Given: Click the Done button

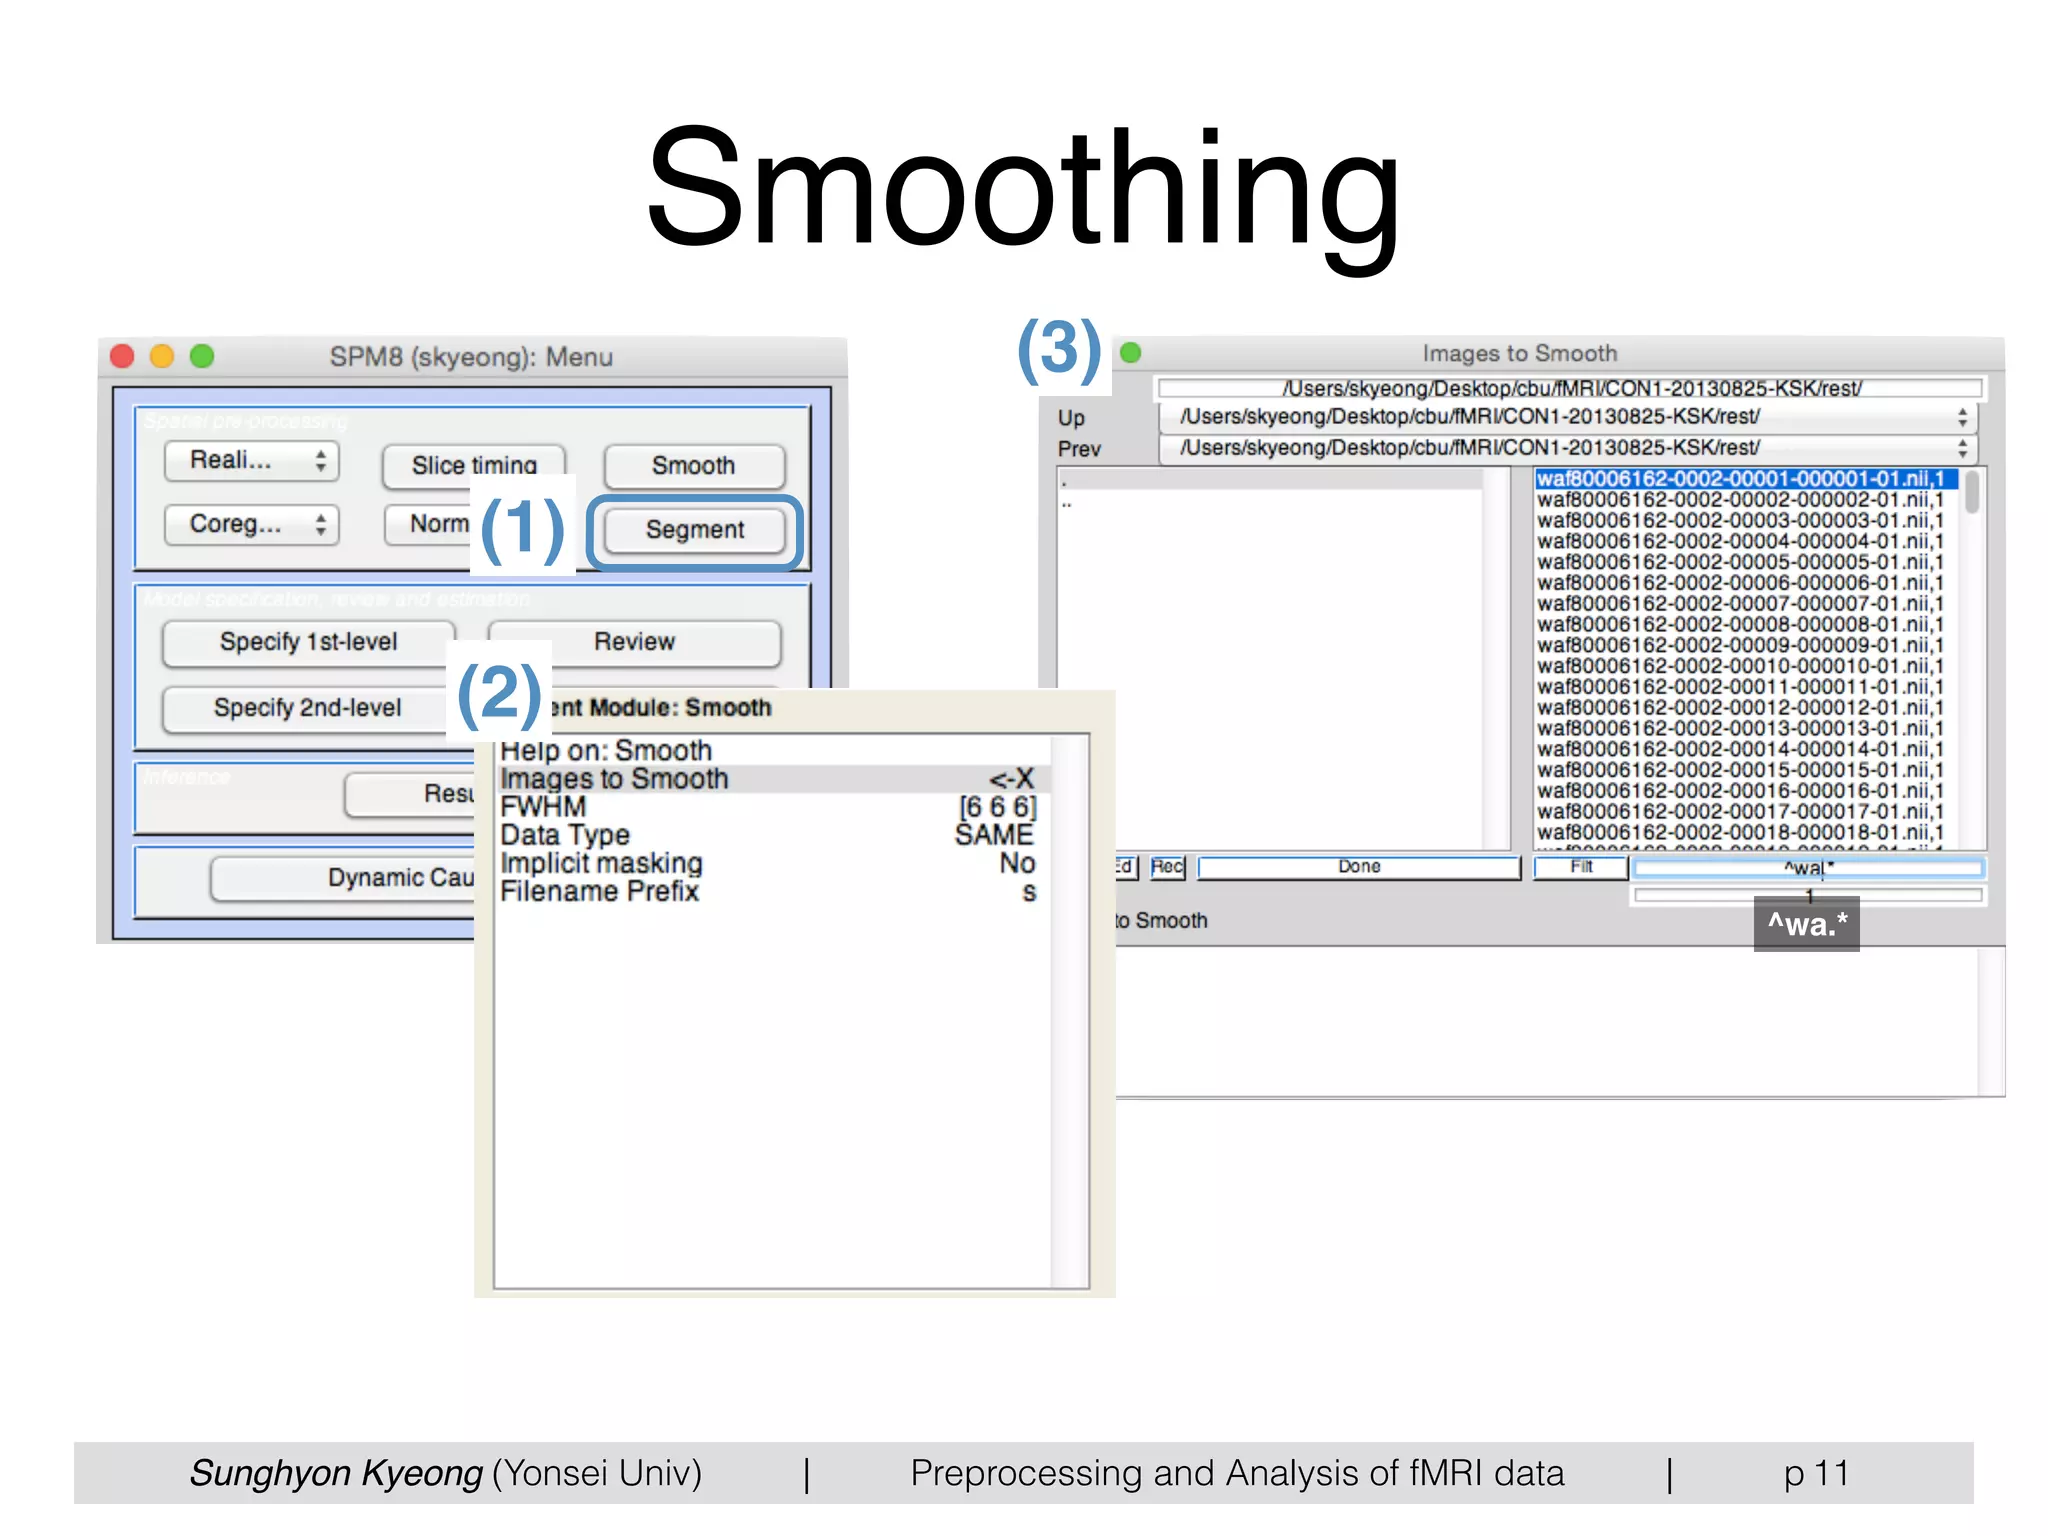Looking at the screenshot, I should 1359,867.
